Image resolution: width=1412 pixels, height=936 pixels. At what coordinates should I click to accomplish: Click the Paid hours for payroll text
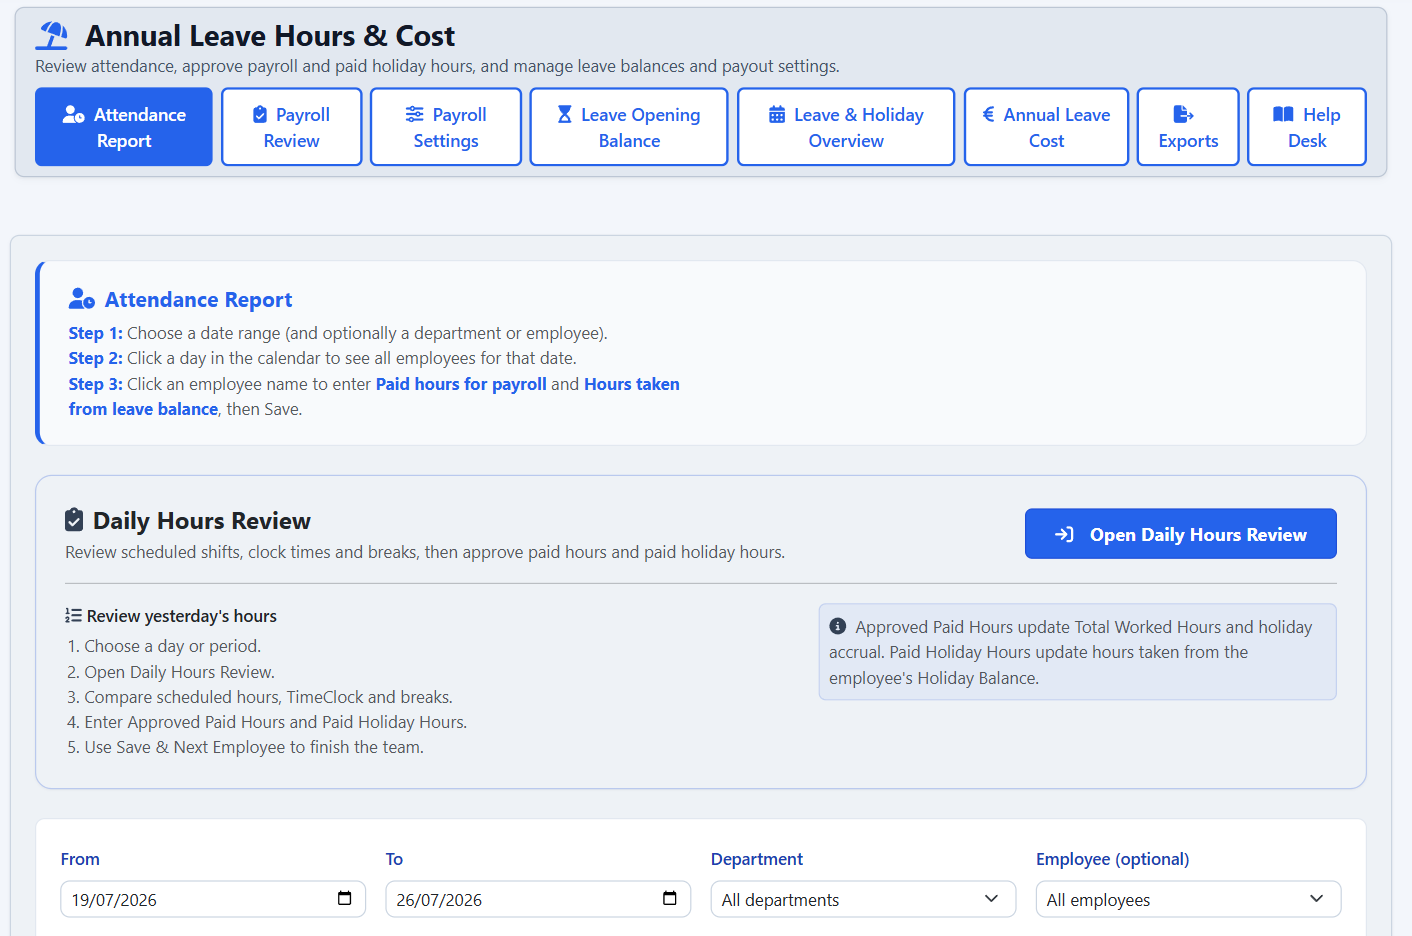461,384
